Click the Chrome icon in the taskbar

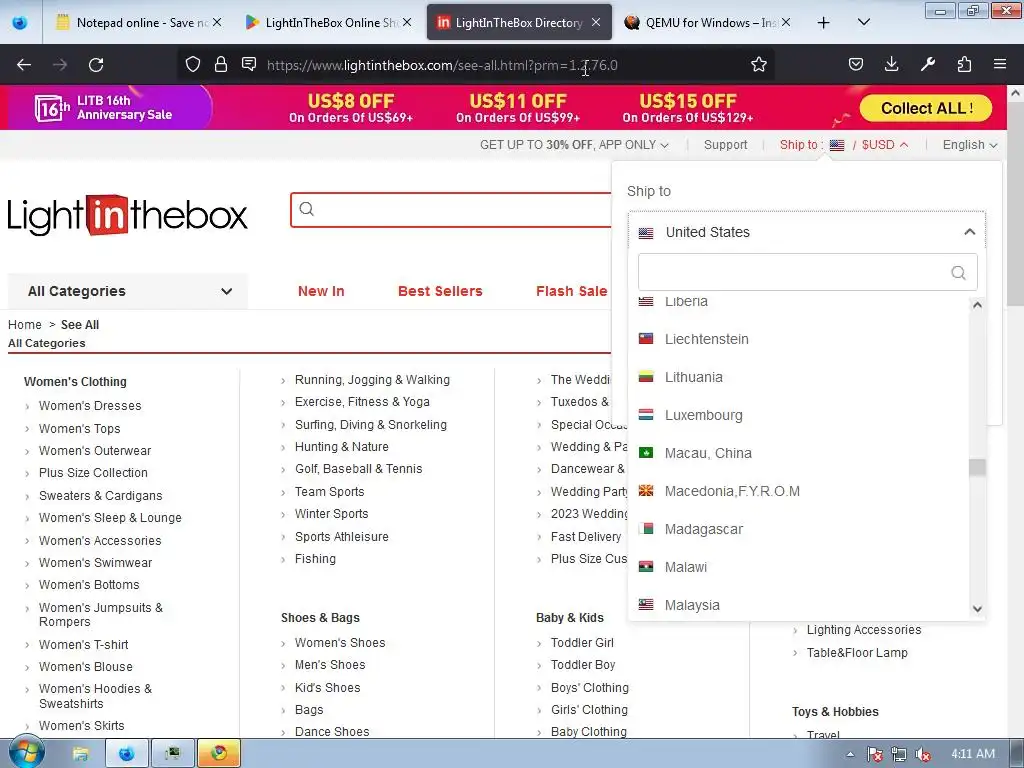[x=219, y=754]
